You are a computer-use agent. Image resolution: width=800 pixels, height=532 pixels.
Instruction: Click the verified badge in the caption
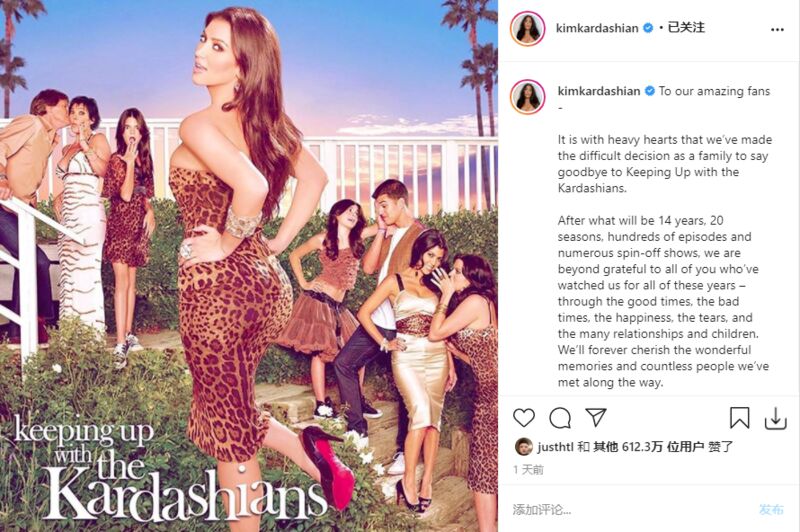(x=649, y=91)
